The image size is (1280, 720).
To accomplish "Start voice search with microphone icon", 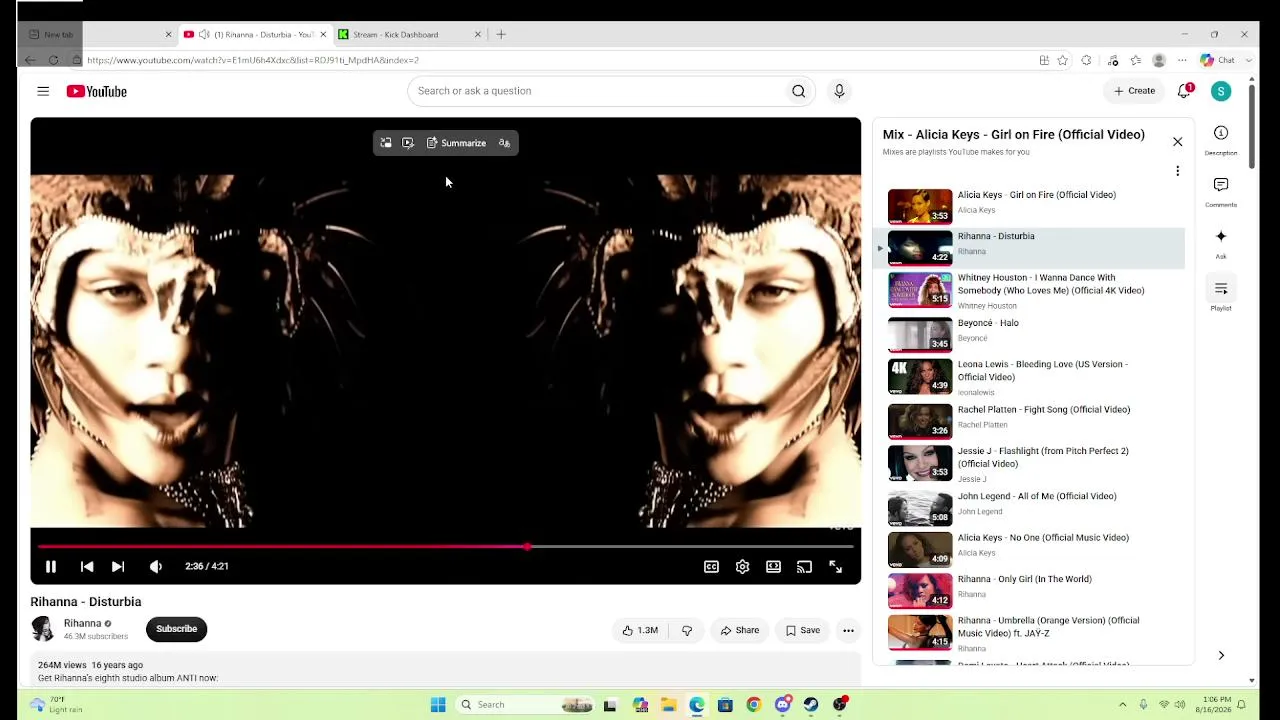I will tap(839, 91).
